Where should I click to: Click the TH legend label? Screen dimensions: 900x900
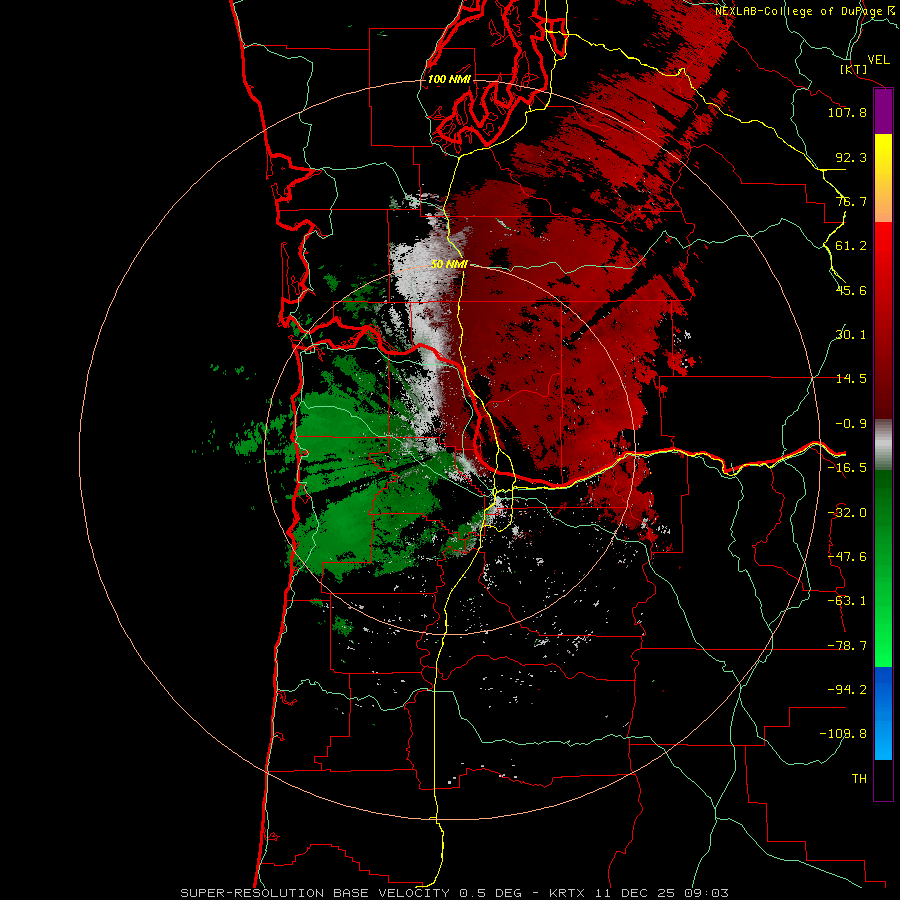[859, 779]
